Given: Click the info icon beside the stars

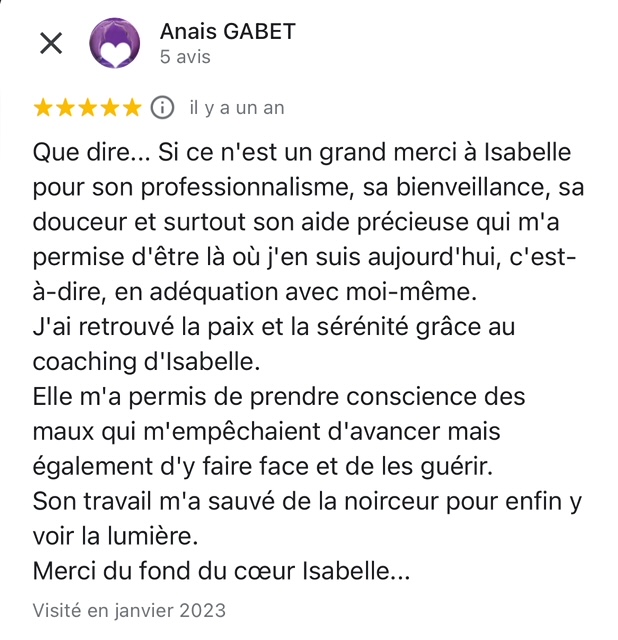Looking at the screenshot, I should click(x=162, y=107).
